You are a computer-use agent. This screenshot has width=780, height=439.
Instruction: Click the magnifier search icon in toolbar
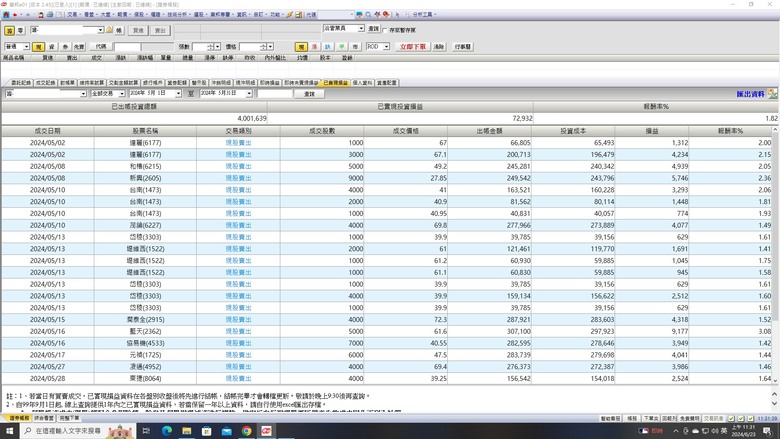[368, 15]
